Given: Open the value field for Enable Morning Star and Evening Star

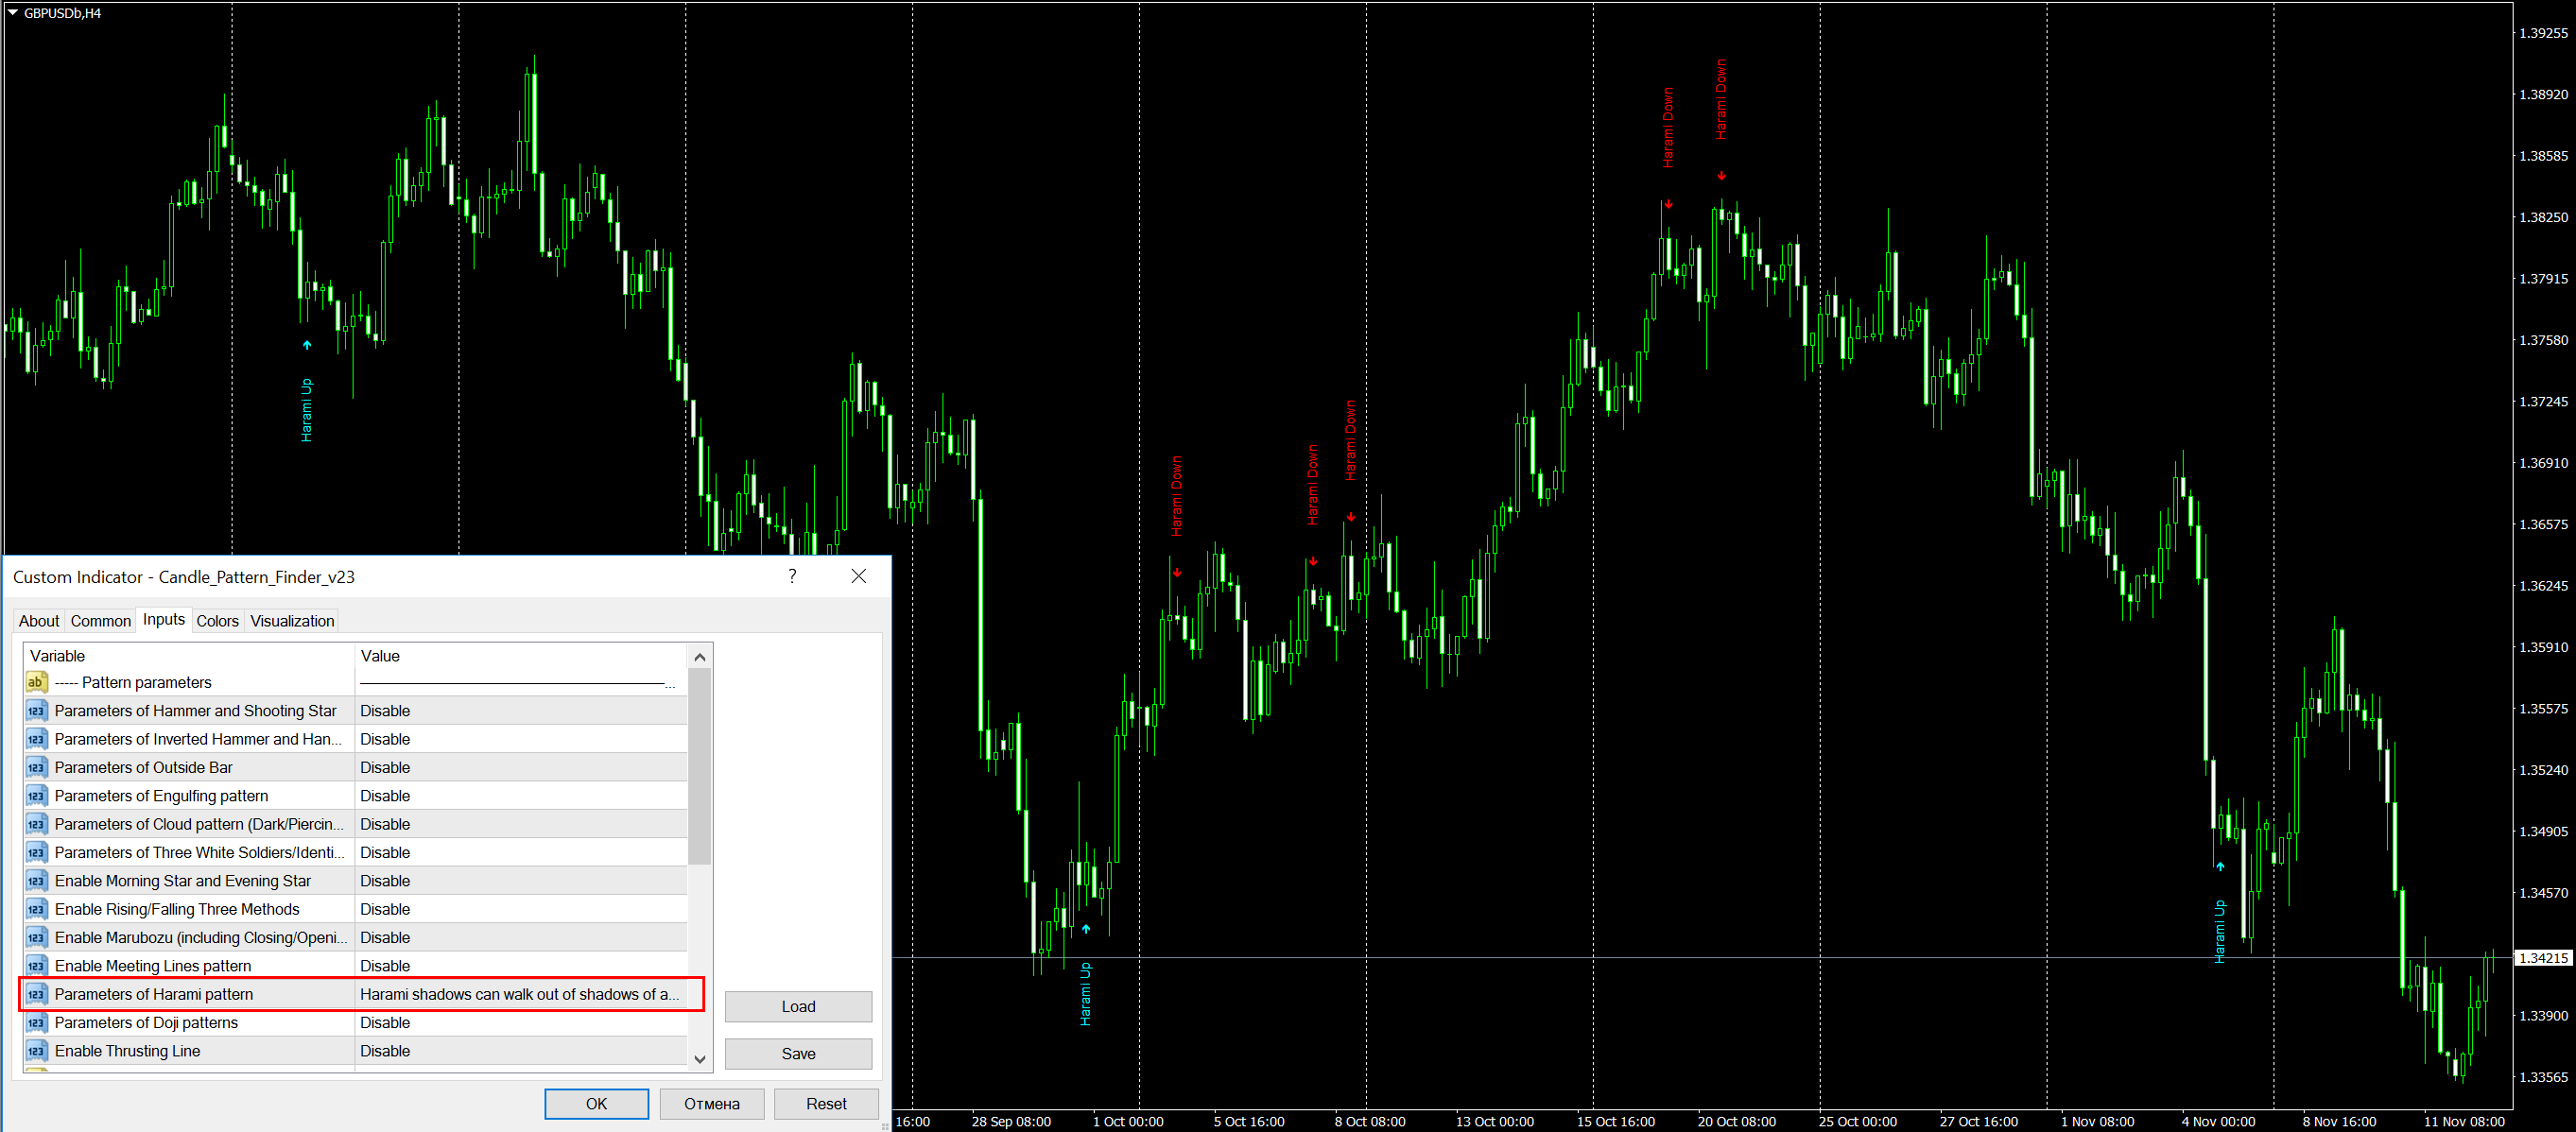Looking at the screenshot, I should 520,881.
